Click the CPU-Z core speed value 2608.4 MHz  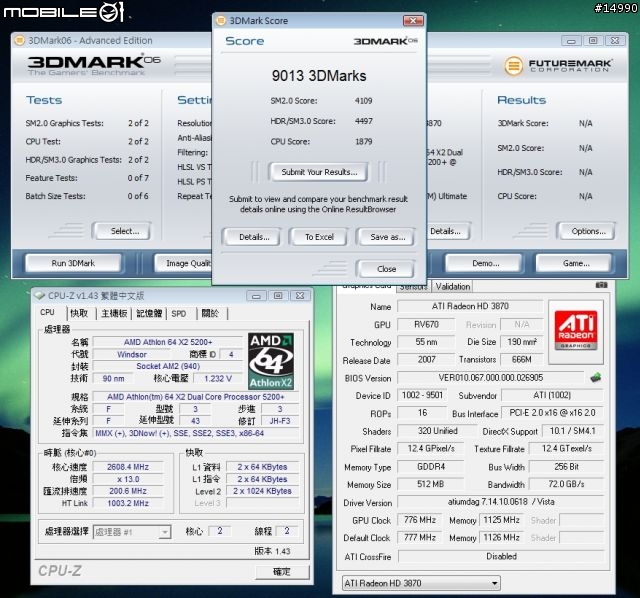click(x=128, y=467)
